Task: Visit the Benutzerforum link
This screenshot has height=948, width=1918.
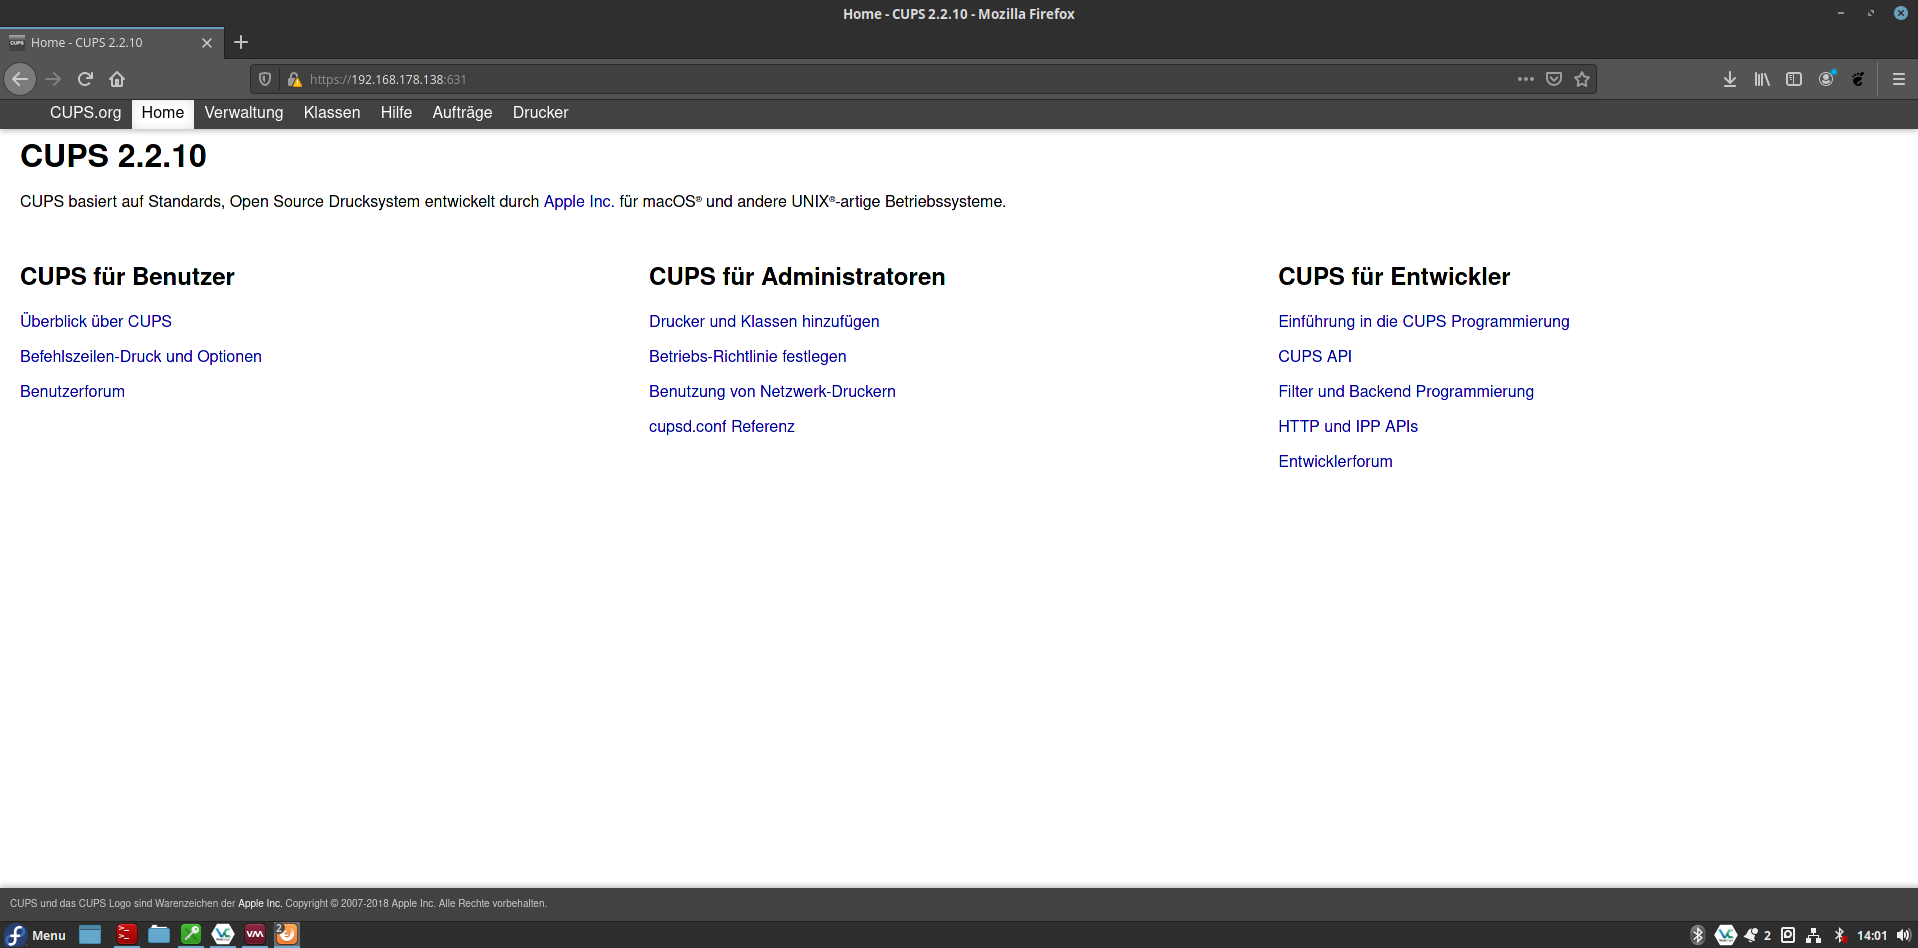Action: click(72, 391)
